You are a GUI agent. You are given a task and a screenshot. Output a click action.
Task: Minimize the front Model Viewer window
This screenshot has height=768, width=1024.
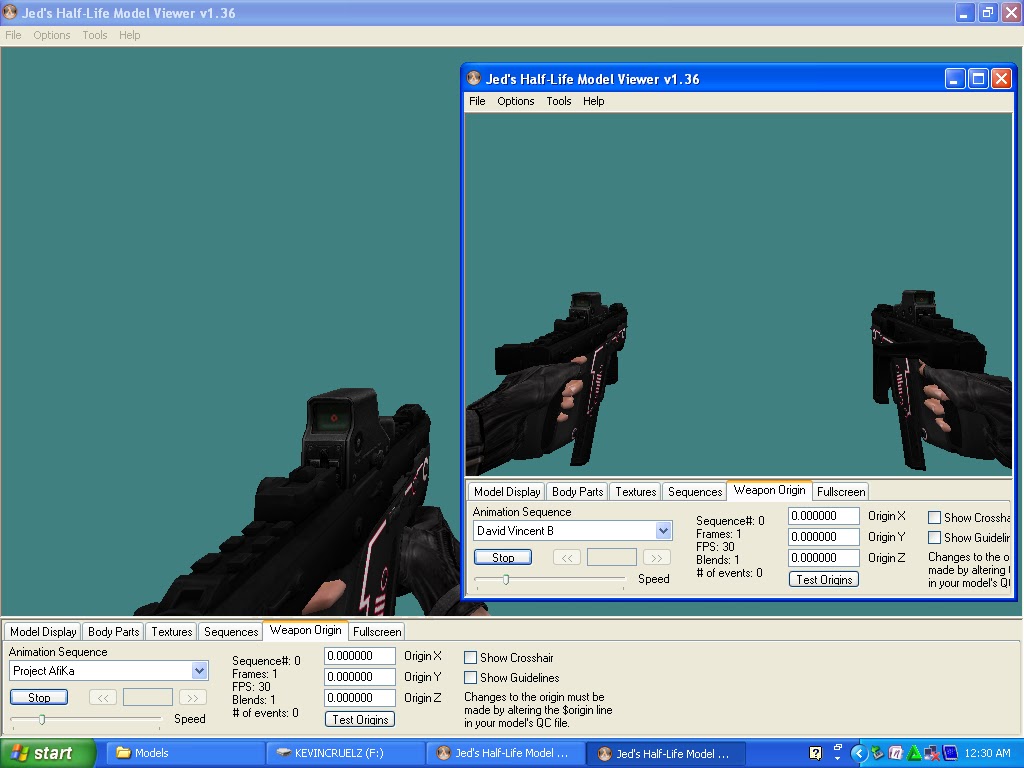click(x=955, y=79)
